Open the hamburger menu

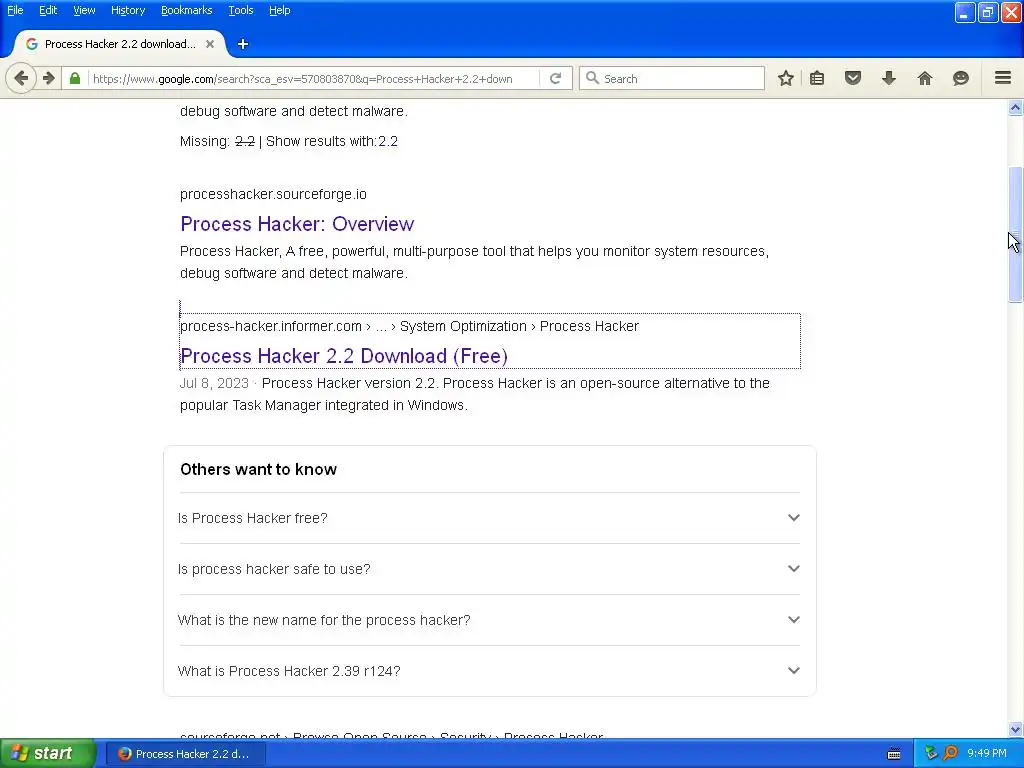1003,78
